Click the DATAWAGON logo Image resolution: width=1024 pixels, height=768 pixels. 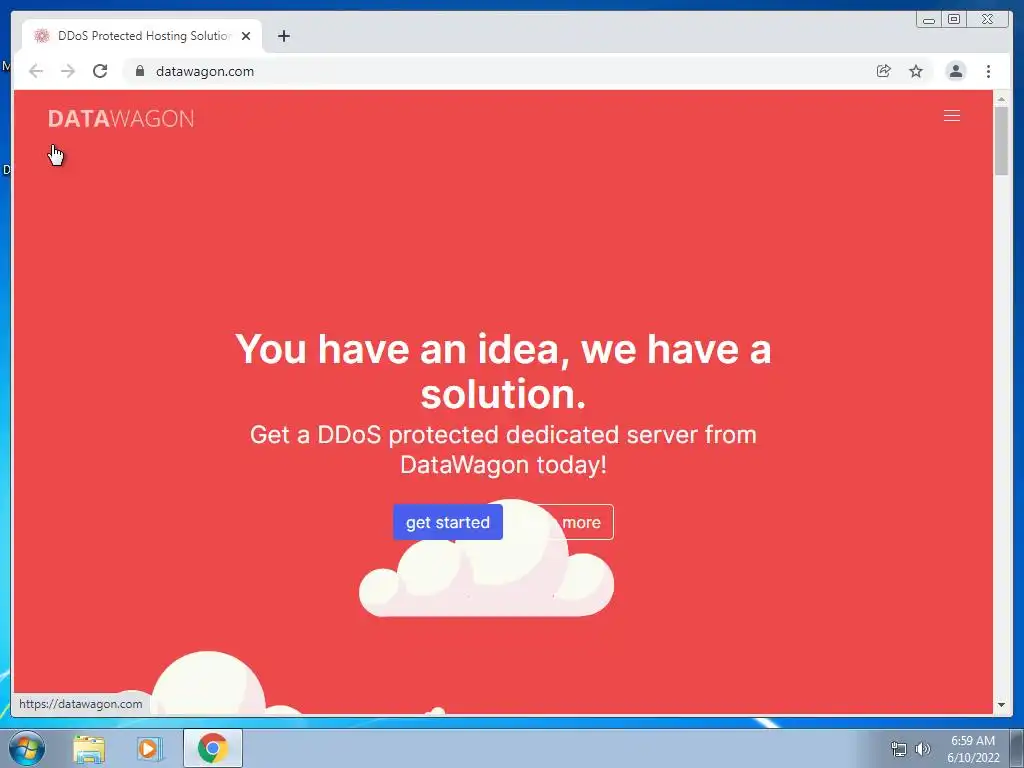pos(121,119)
